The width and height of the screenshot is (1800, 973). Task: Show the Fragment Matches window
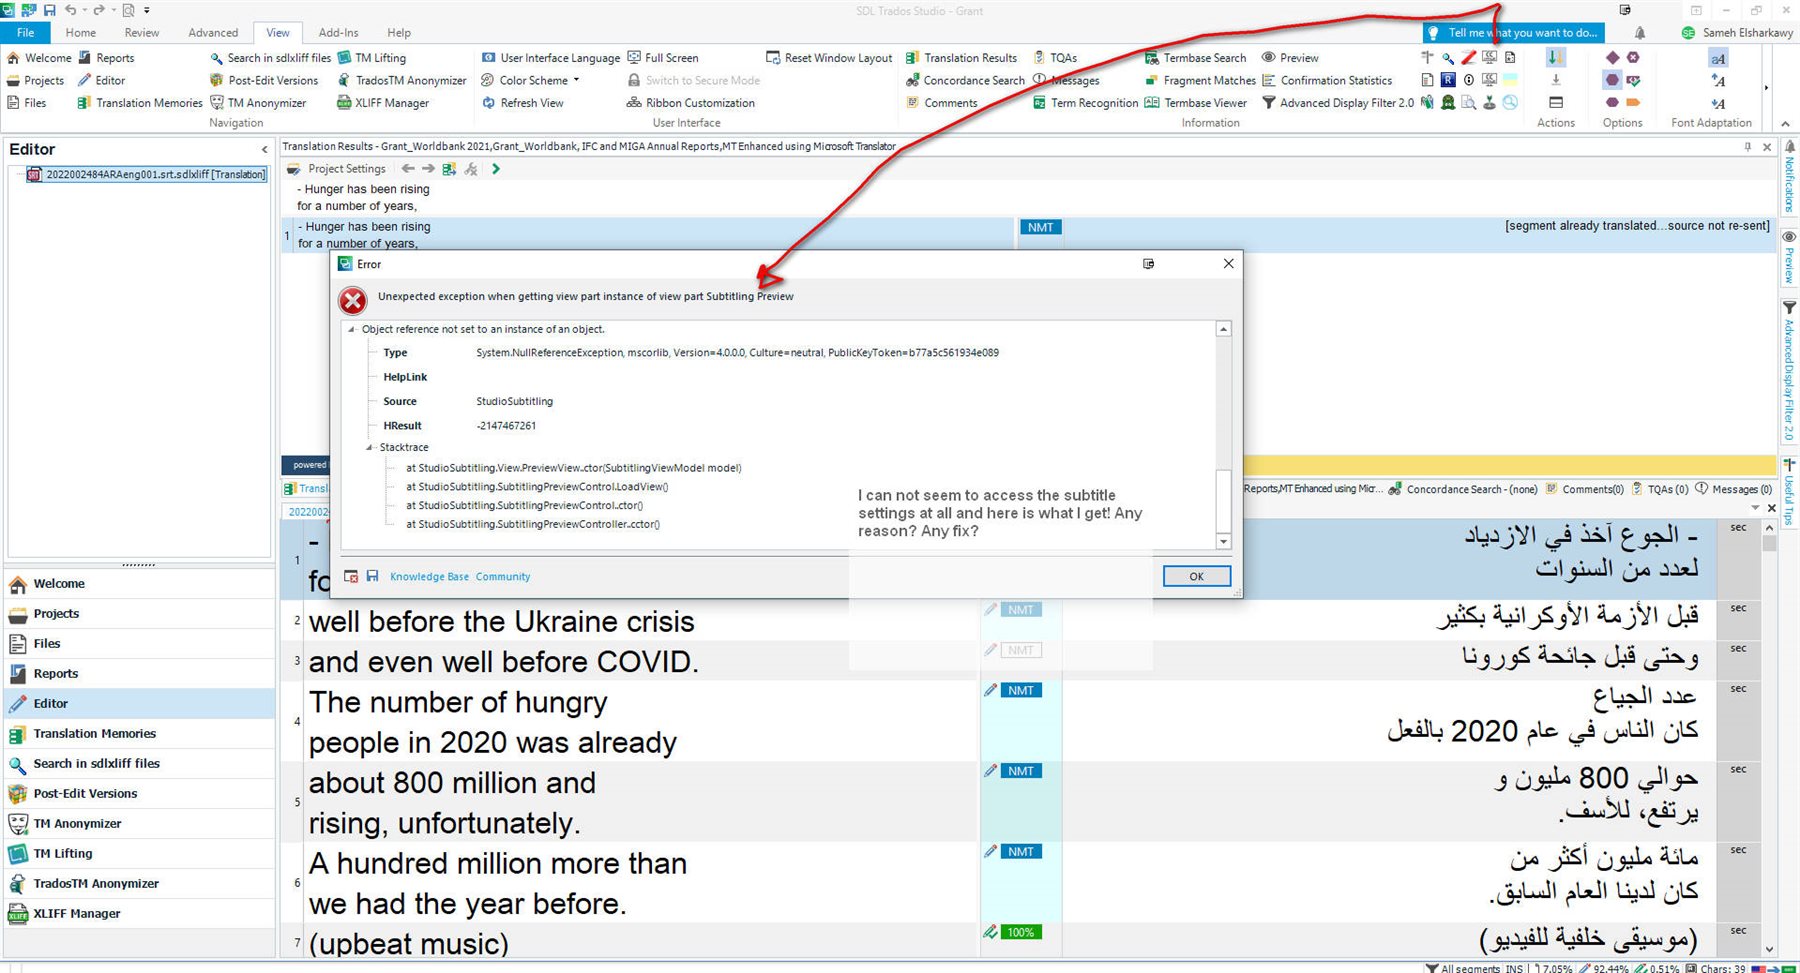[1200, 80]
